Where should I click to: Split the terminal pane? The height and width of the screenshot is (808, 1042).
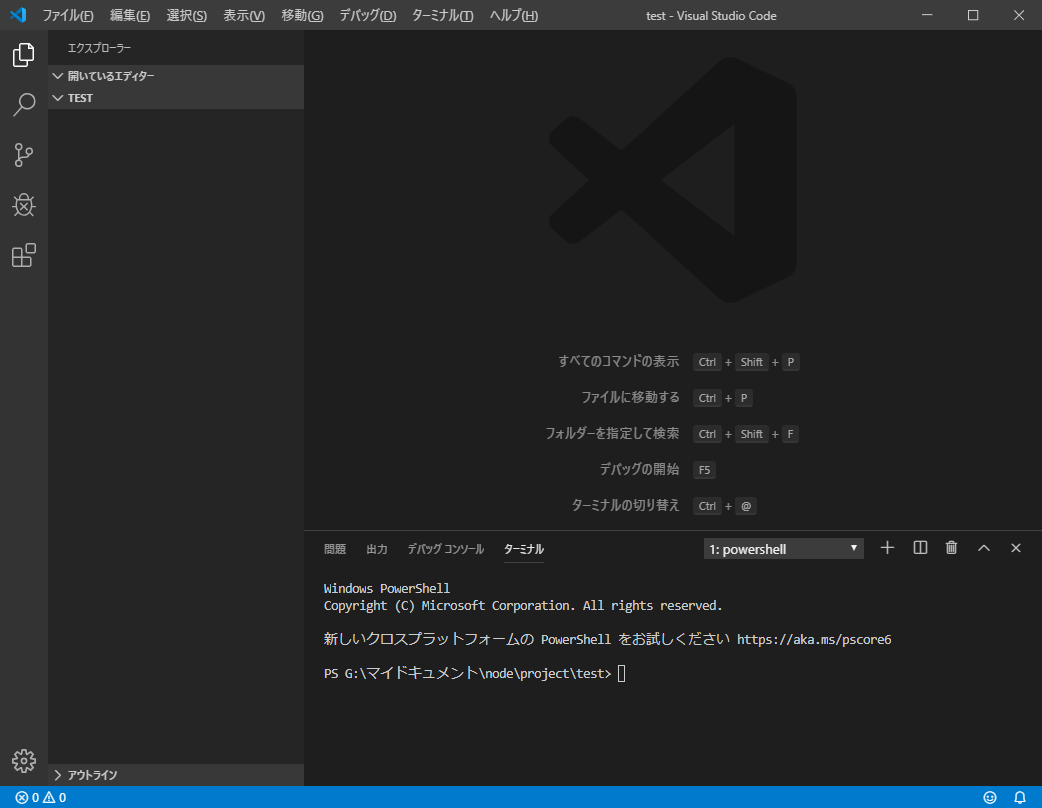coord(920,548)
